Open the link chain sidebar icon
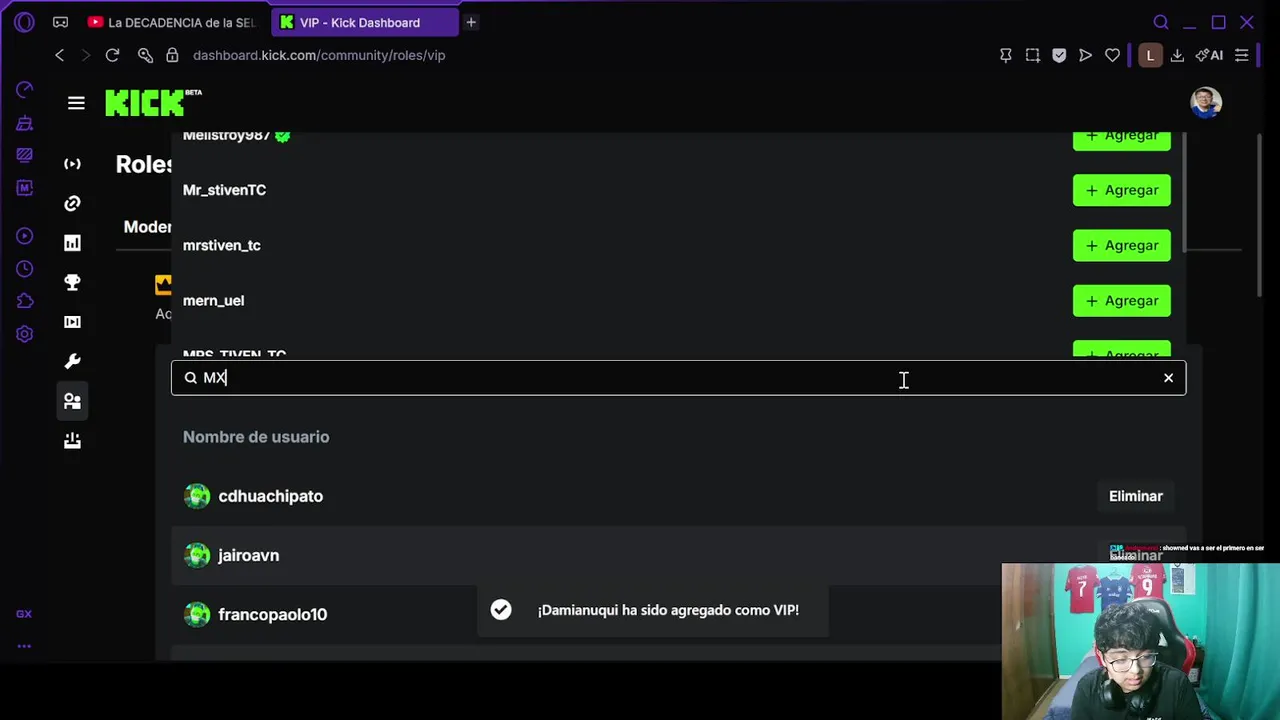 [x=72, y=204]
